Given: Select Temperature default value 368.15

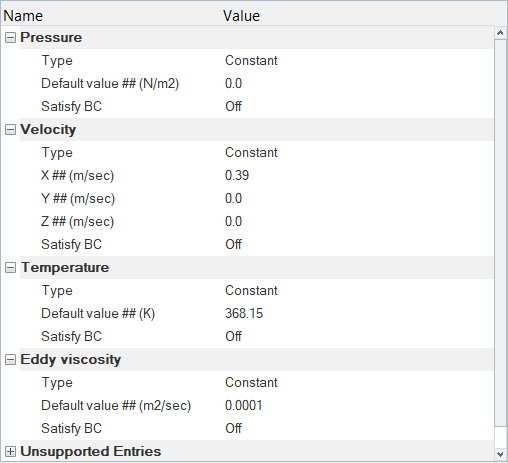Looking at the screenshot, I should tap(357, 314).
